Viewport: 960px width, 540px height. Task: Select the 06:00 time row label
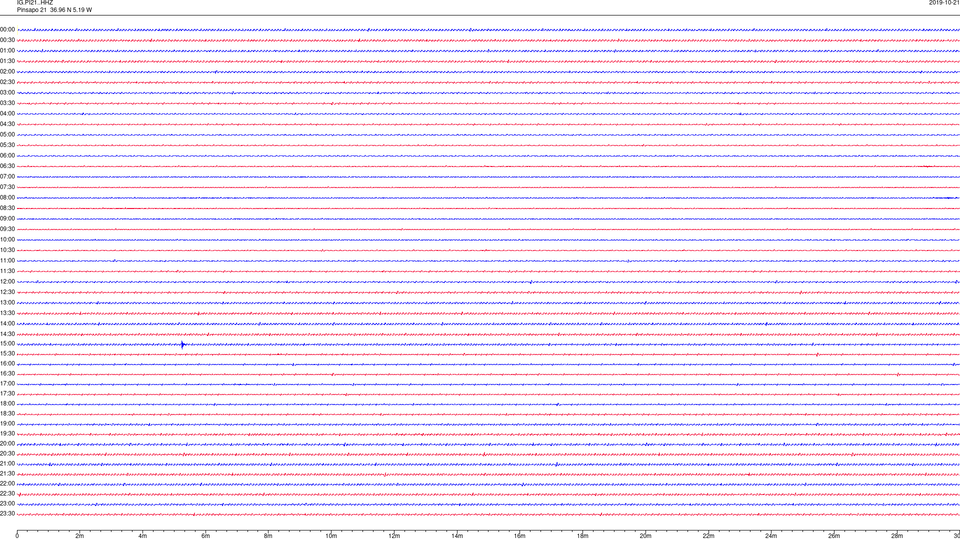point(7,156)
